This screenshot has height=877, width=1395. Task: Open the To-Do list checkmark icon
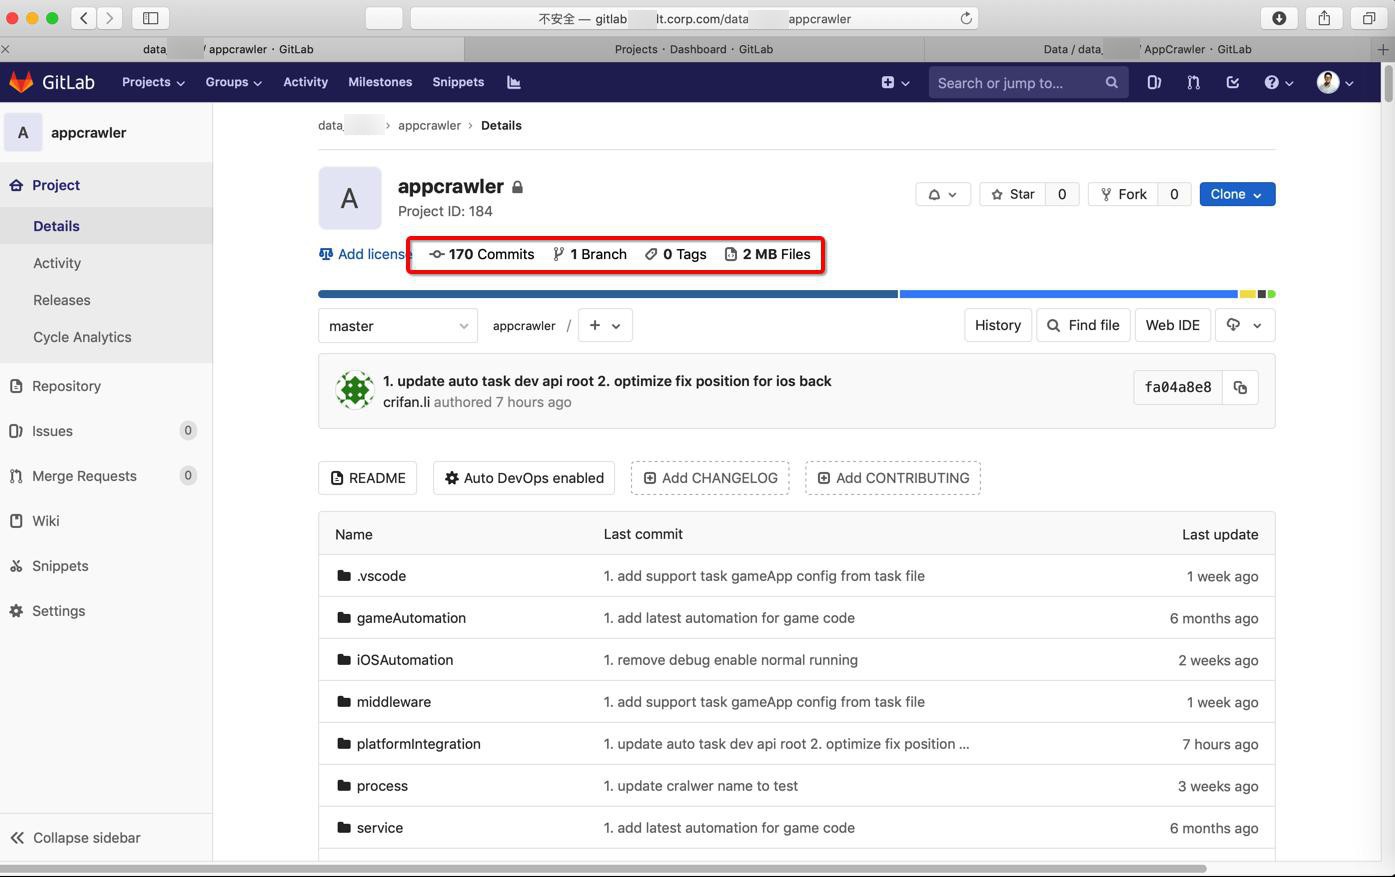[1232, 83]
